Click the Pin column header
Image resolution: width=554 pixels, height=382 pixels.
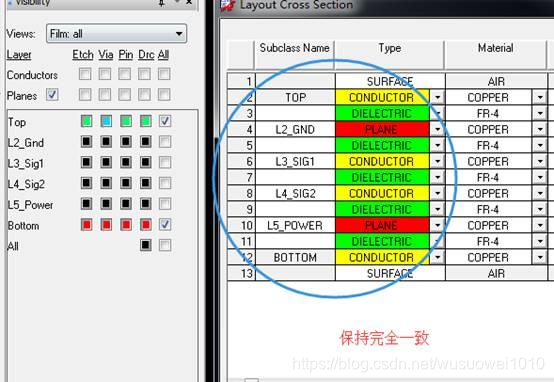(126, 55)
